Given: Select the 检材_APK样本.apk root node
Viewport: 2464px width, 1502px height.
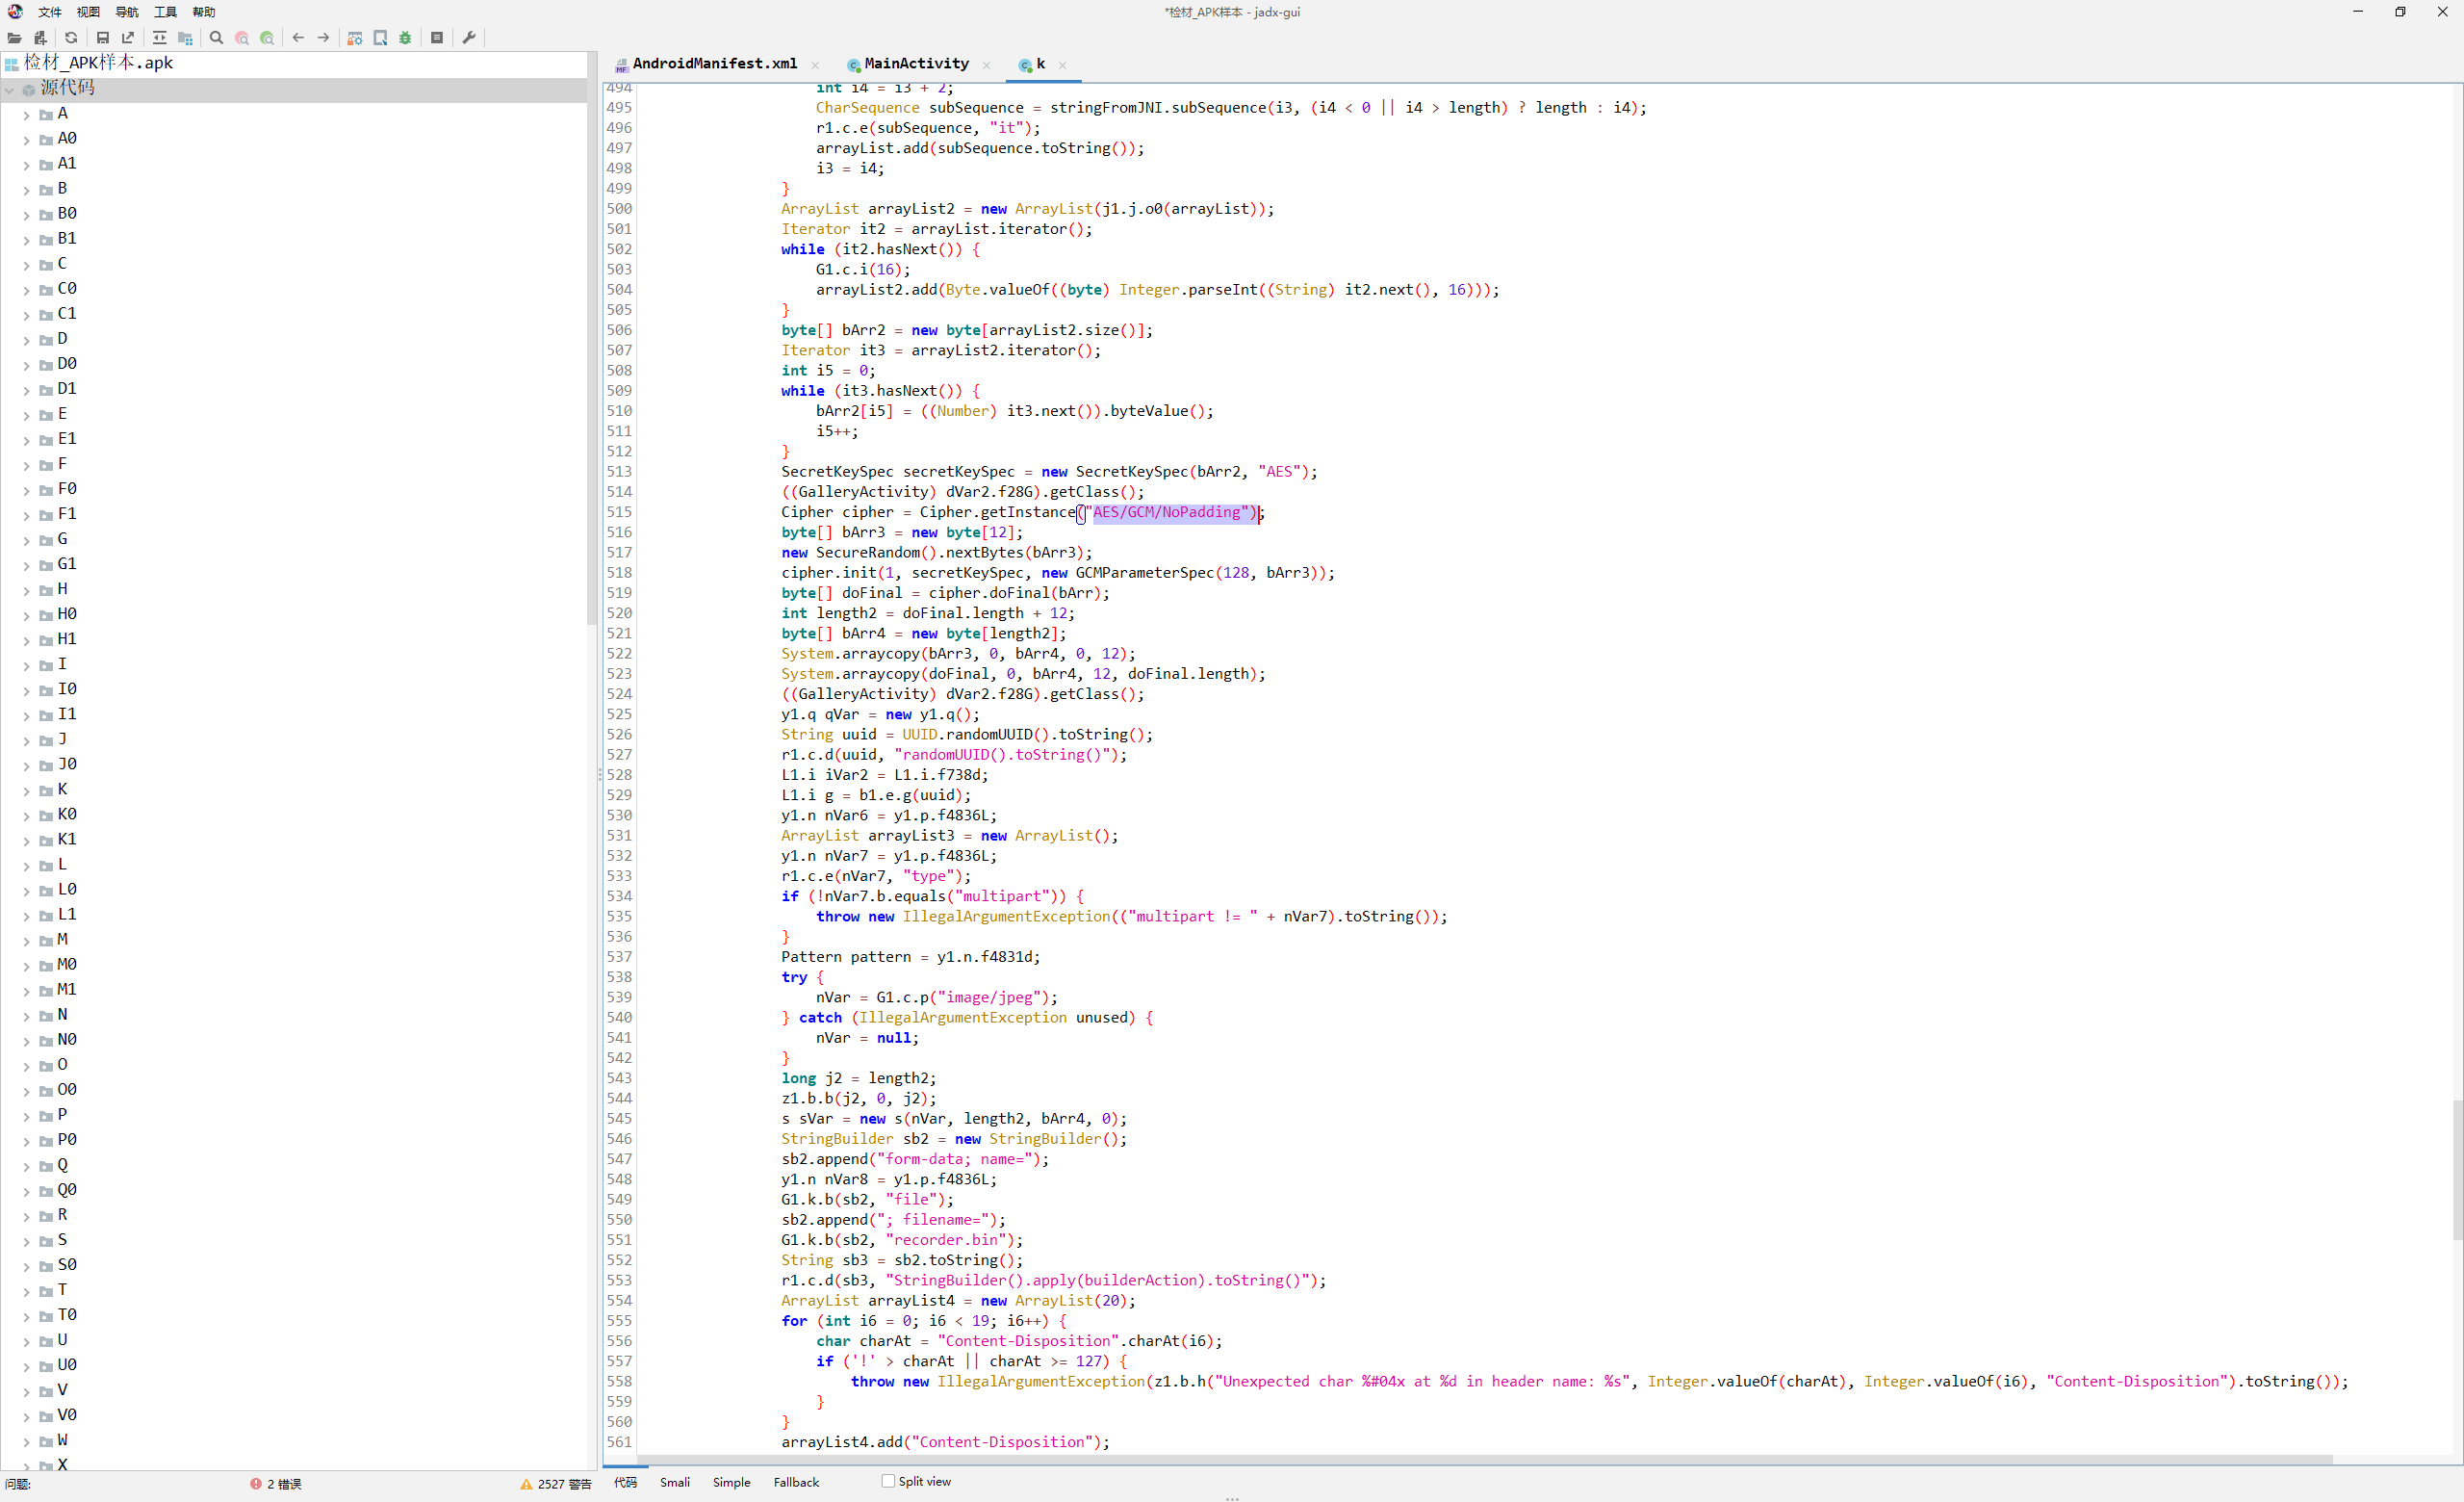Looking at the screenshot, I should tap(99, 63).
